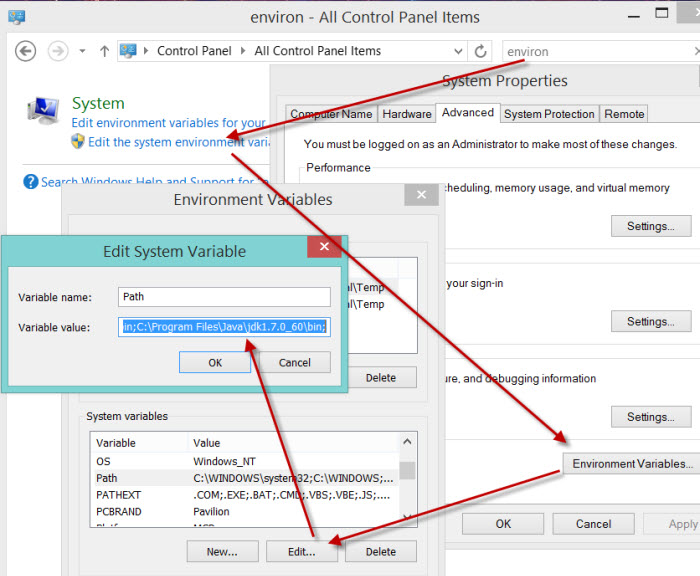Click the Back navigation arrow
Screen dimensions: 700x576
[26, 51]
